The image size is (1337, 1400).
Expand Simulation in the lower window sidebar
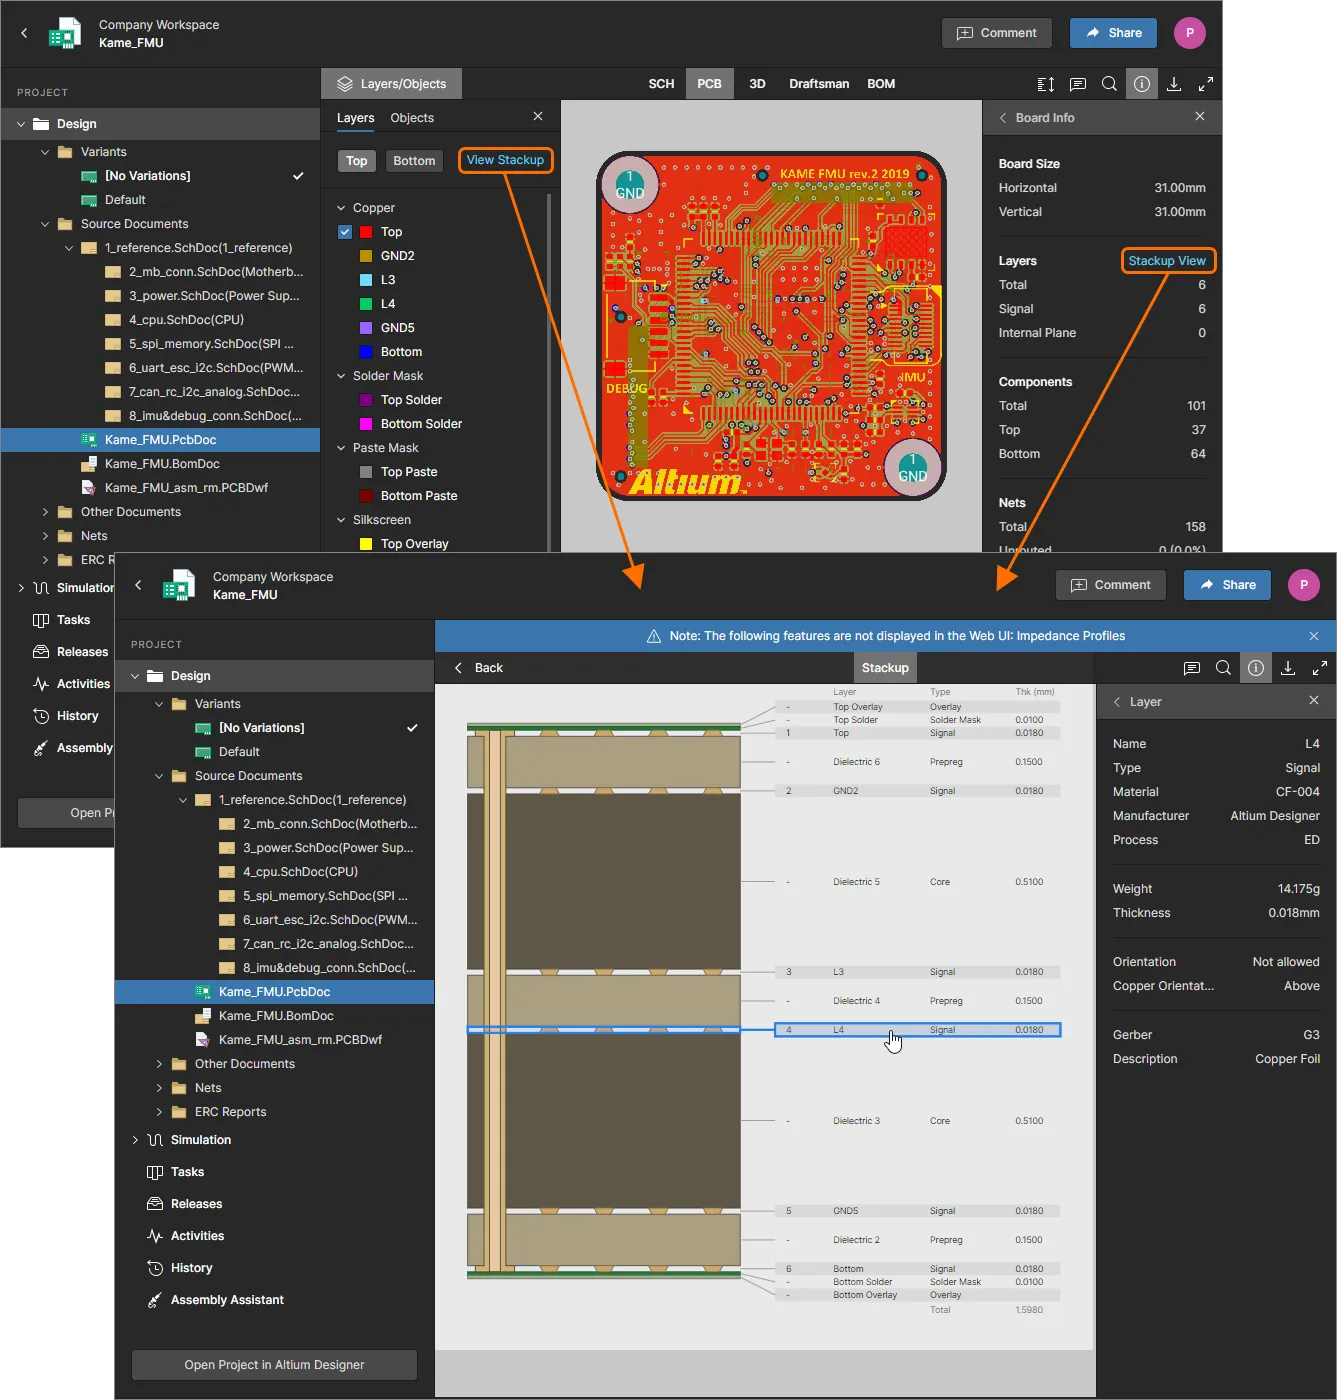(135, 1140)
